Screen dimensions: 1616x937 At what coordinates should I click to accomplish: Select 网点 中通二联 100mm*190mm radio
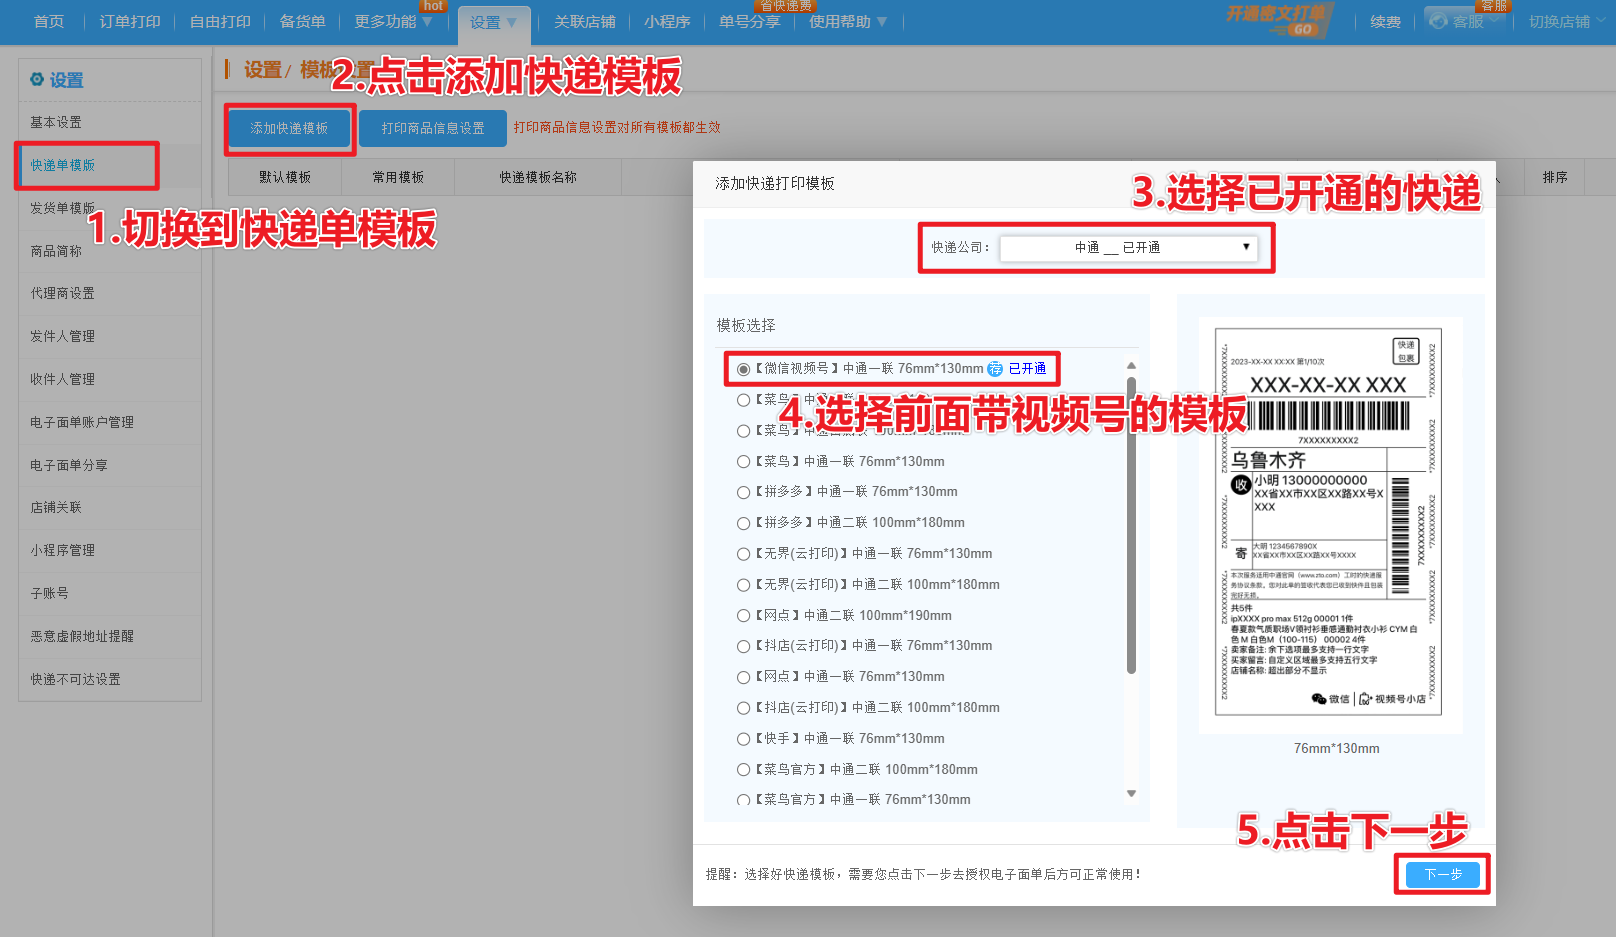click(x=743, y=616)
